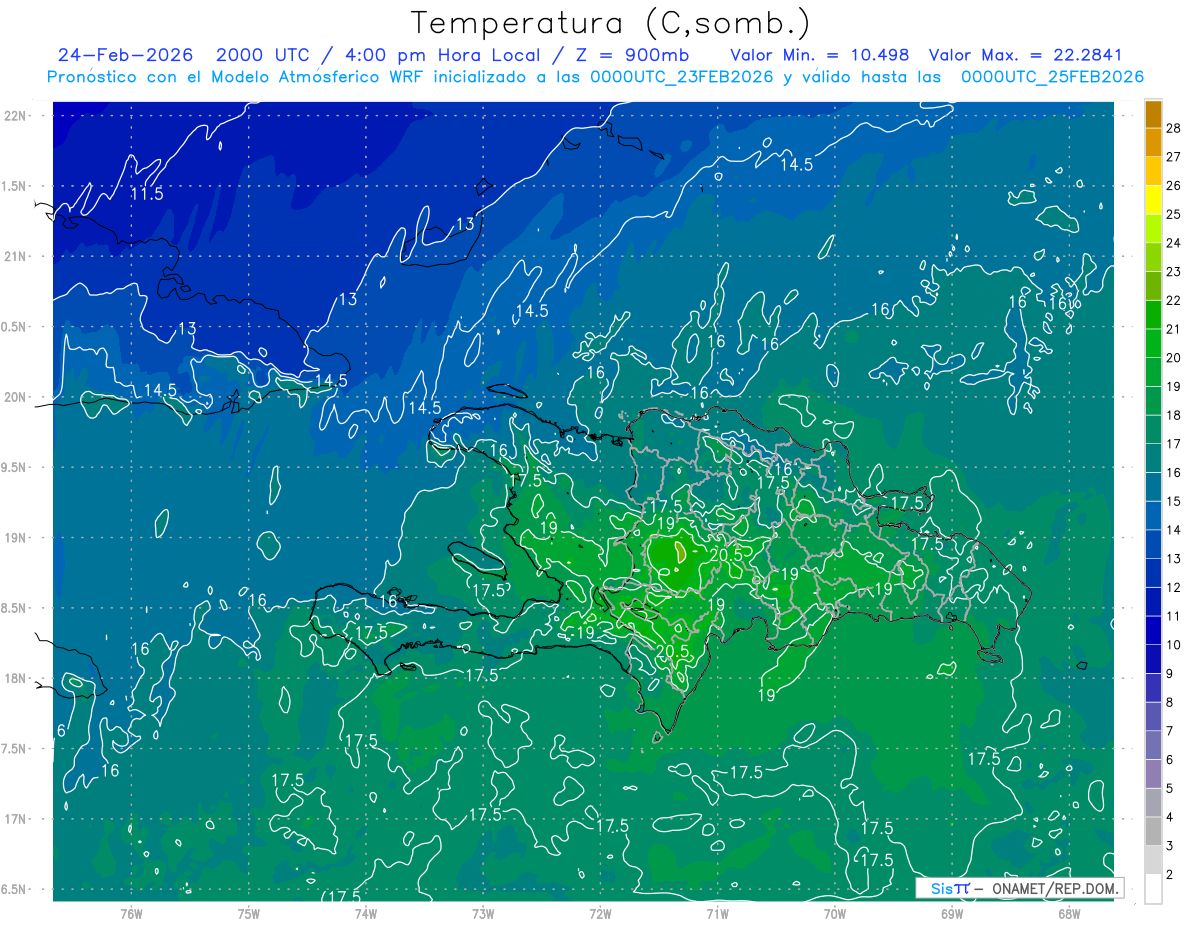
Task: Select the date text "24-Feb-2026"
Action: click(125, 55)
